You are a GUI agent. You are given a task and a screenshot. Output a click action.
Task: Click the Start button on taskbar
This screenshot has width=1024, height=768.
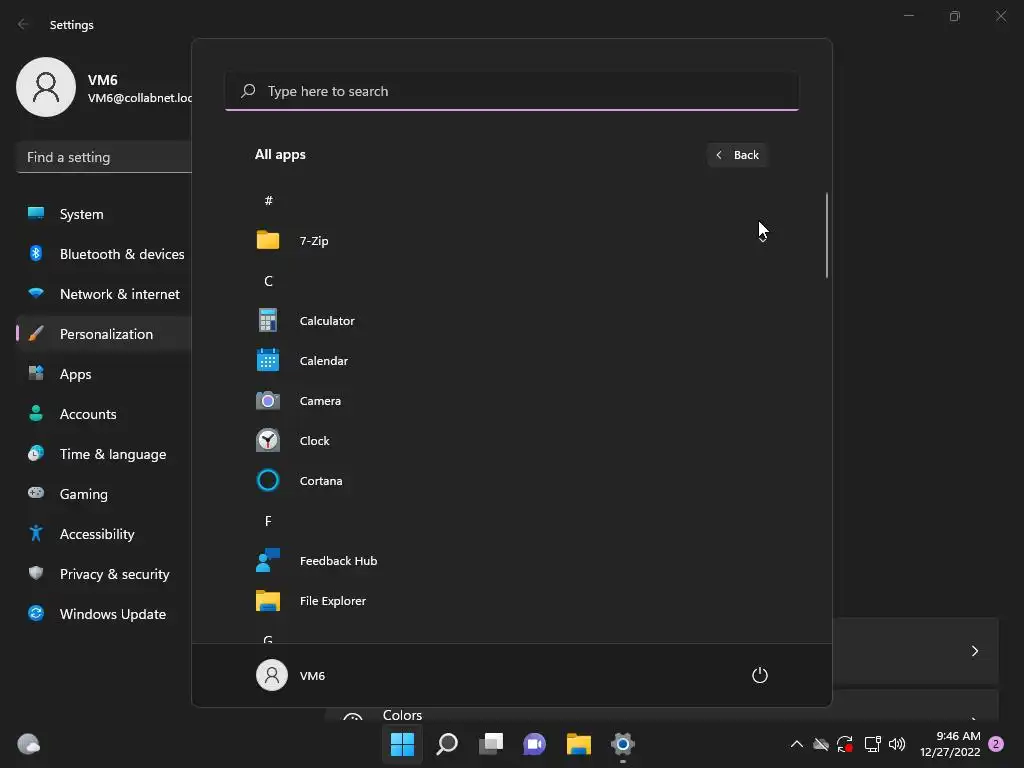click(x=402, y=744)
